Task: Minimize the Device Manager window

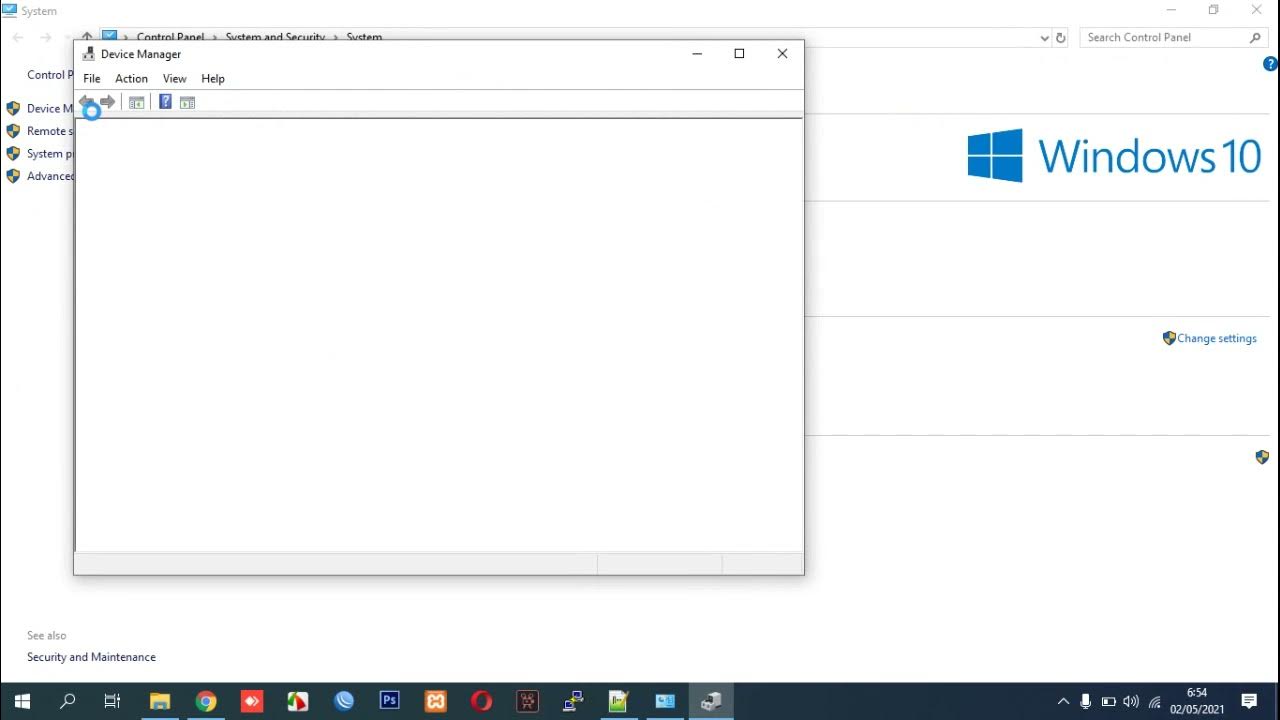Action: (698, 54)
